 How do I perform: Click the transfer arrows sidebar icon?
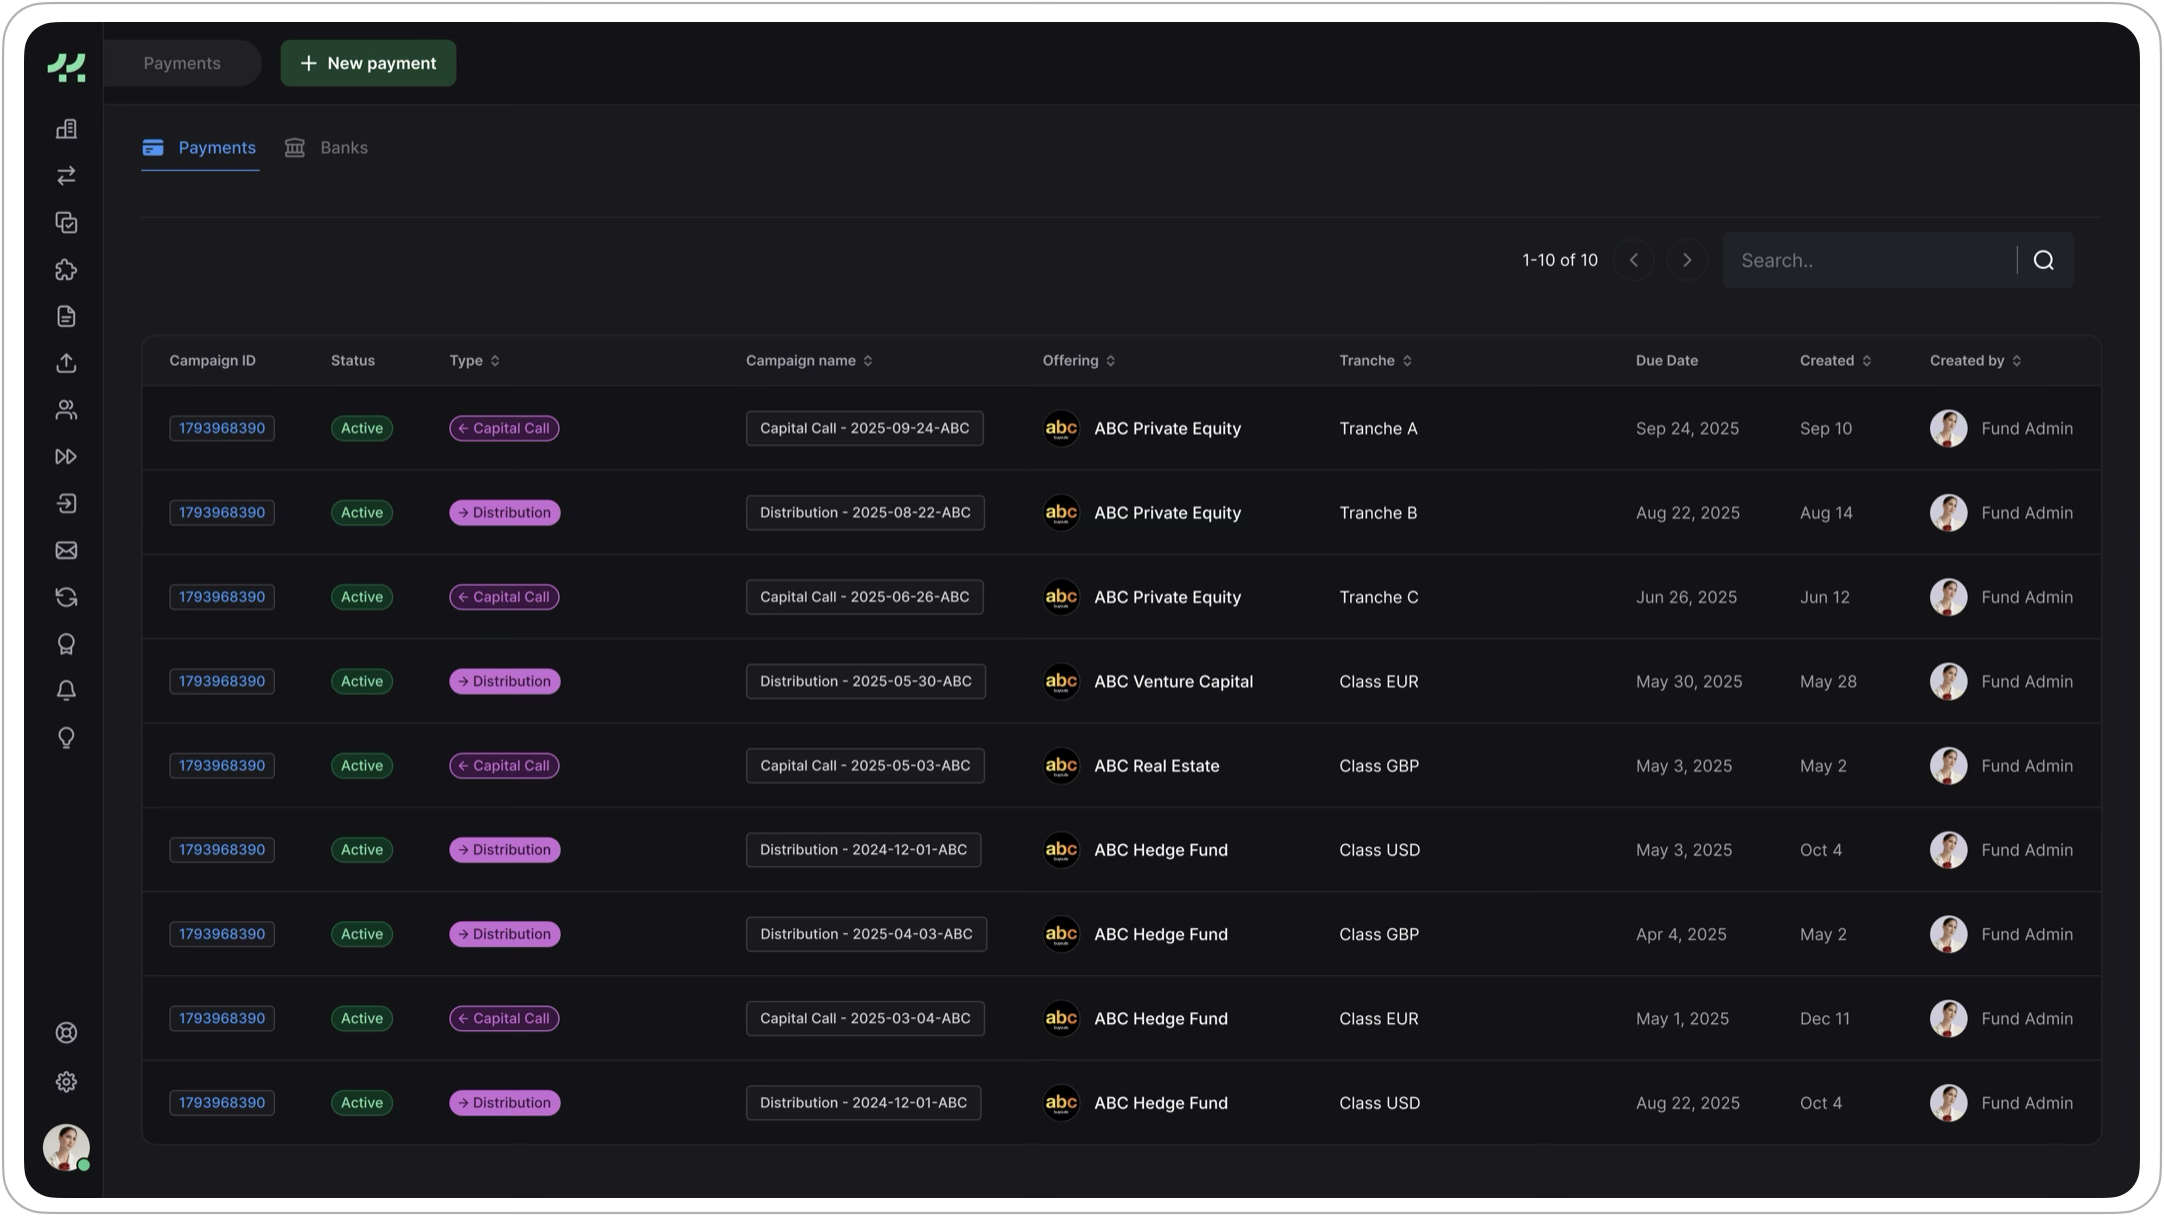pos(66,176)
